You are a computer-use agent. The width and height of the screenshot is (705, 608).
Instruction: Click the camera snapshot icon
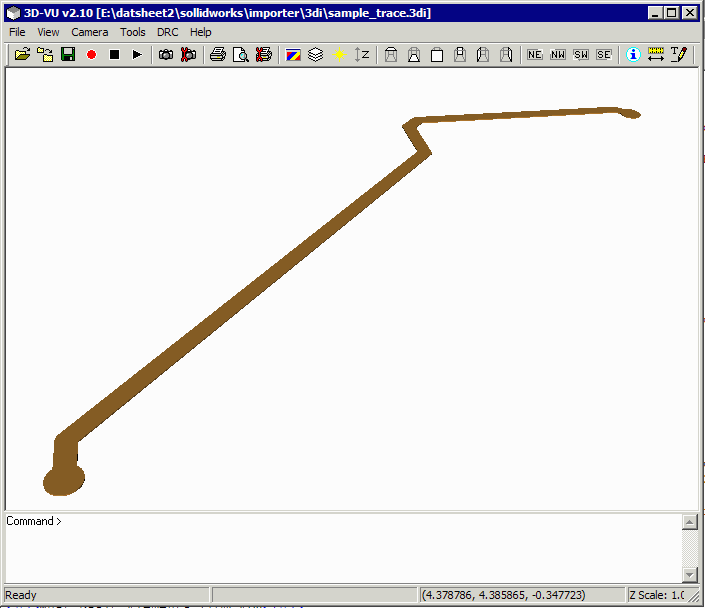tap(166, 54)
